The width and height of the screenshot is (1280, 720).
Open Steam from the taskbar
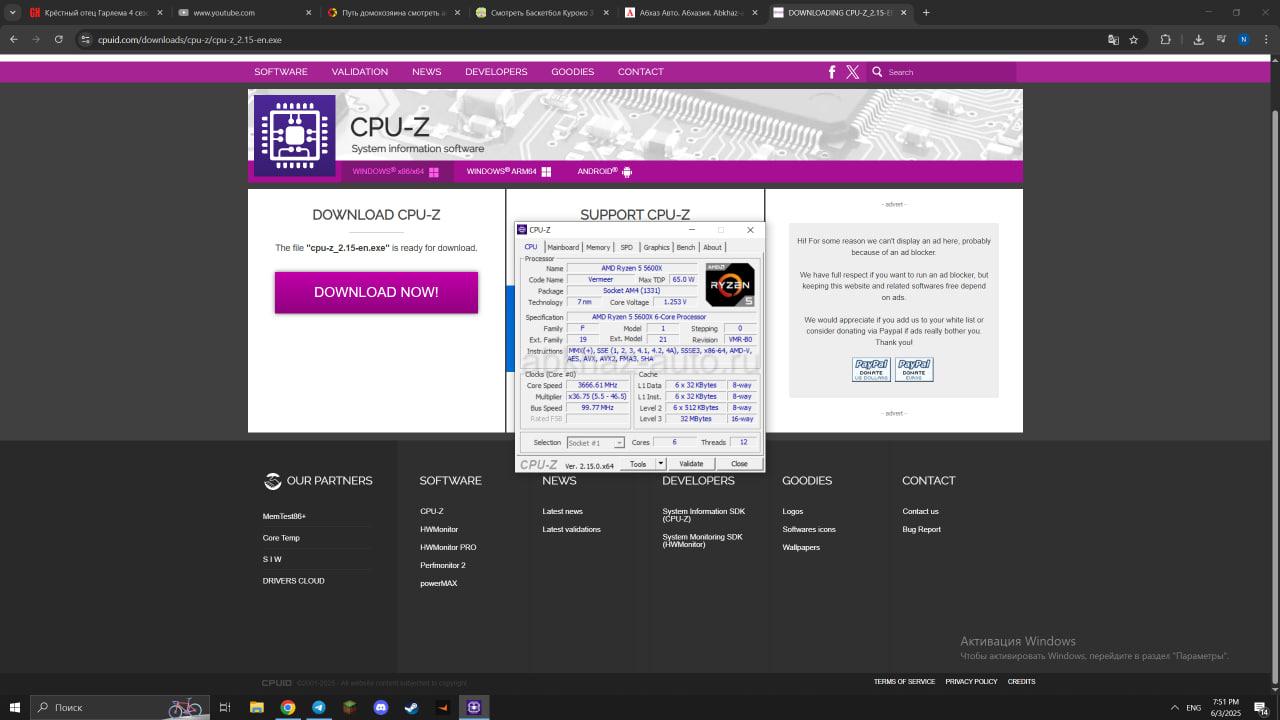(411, 707)
